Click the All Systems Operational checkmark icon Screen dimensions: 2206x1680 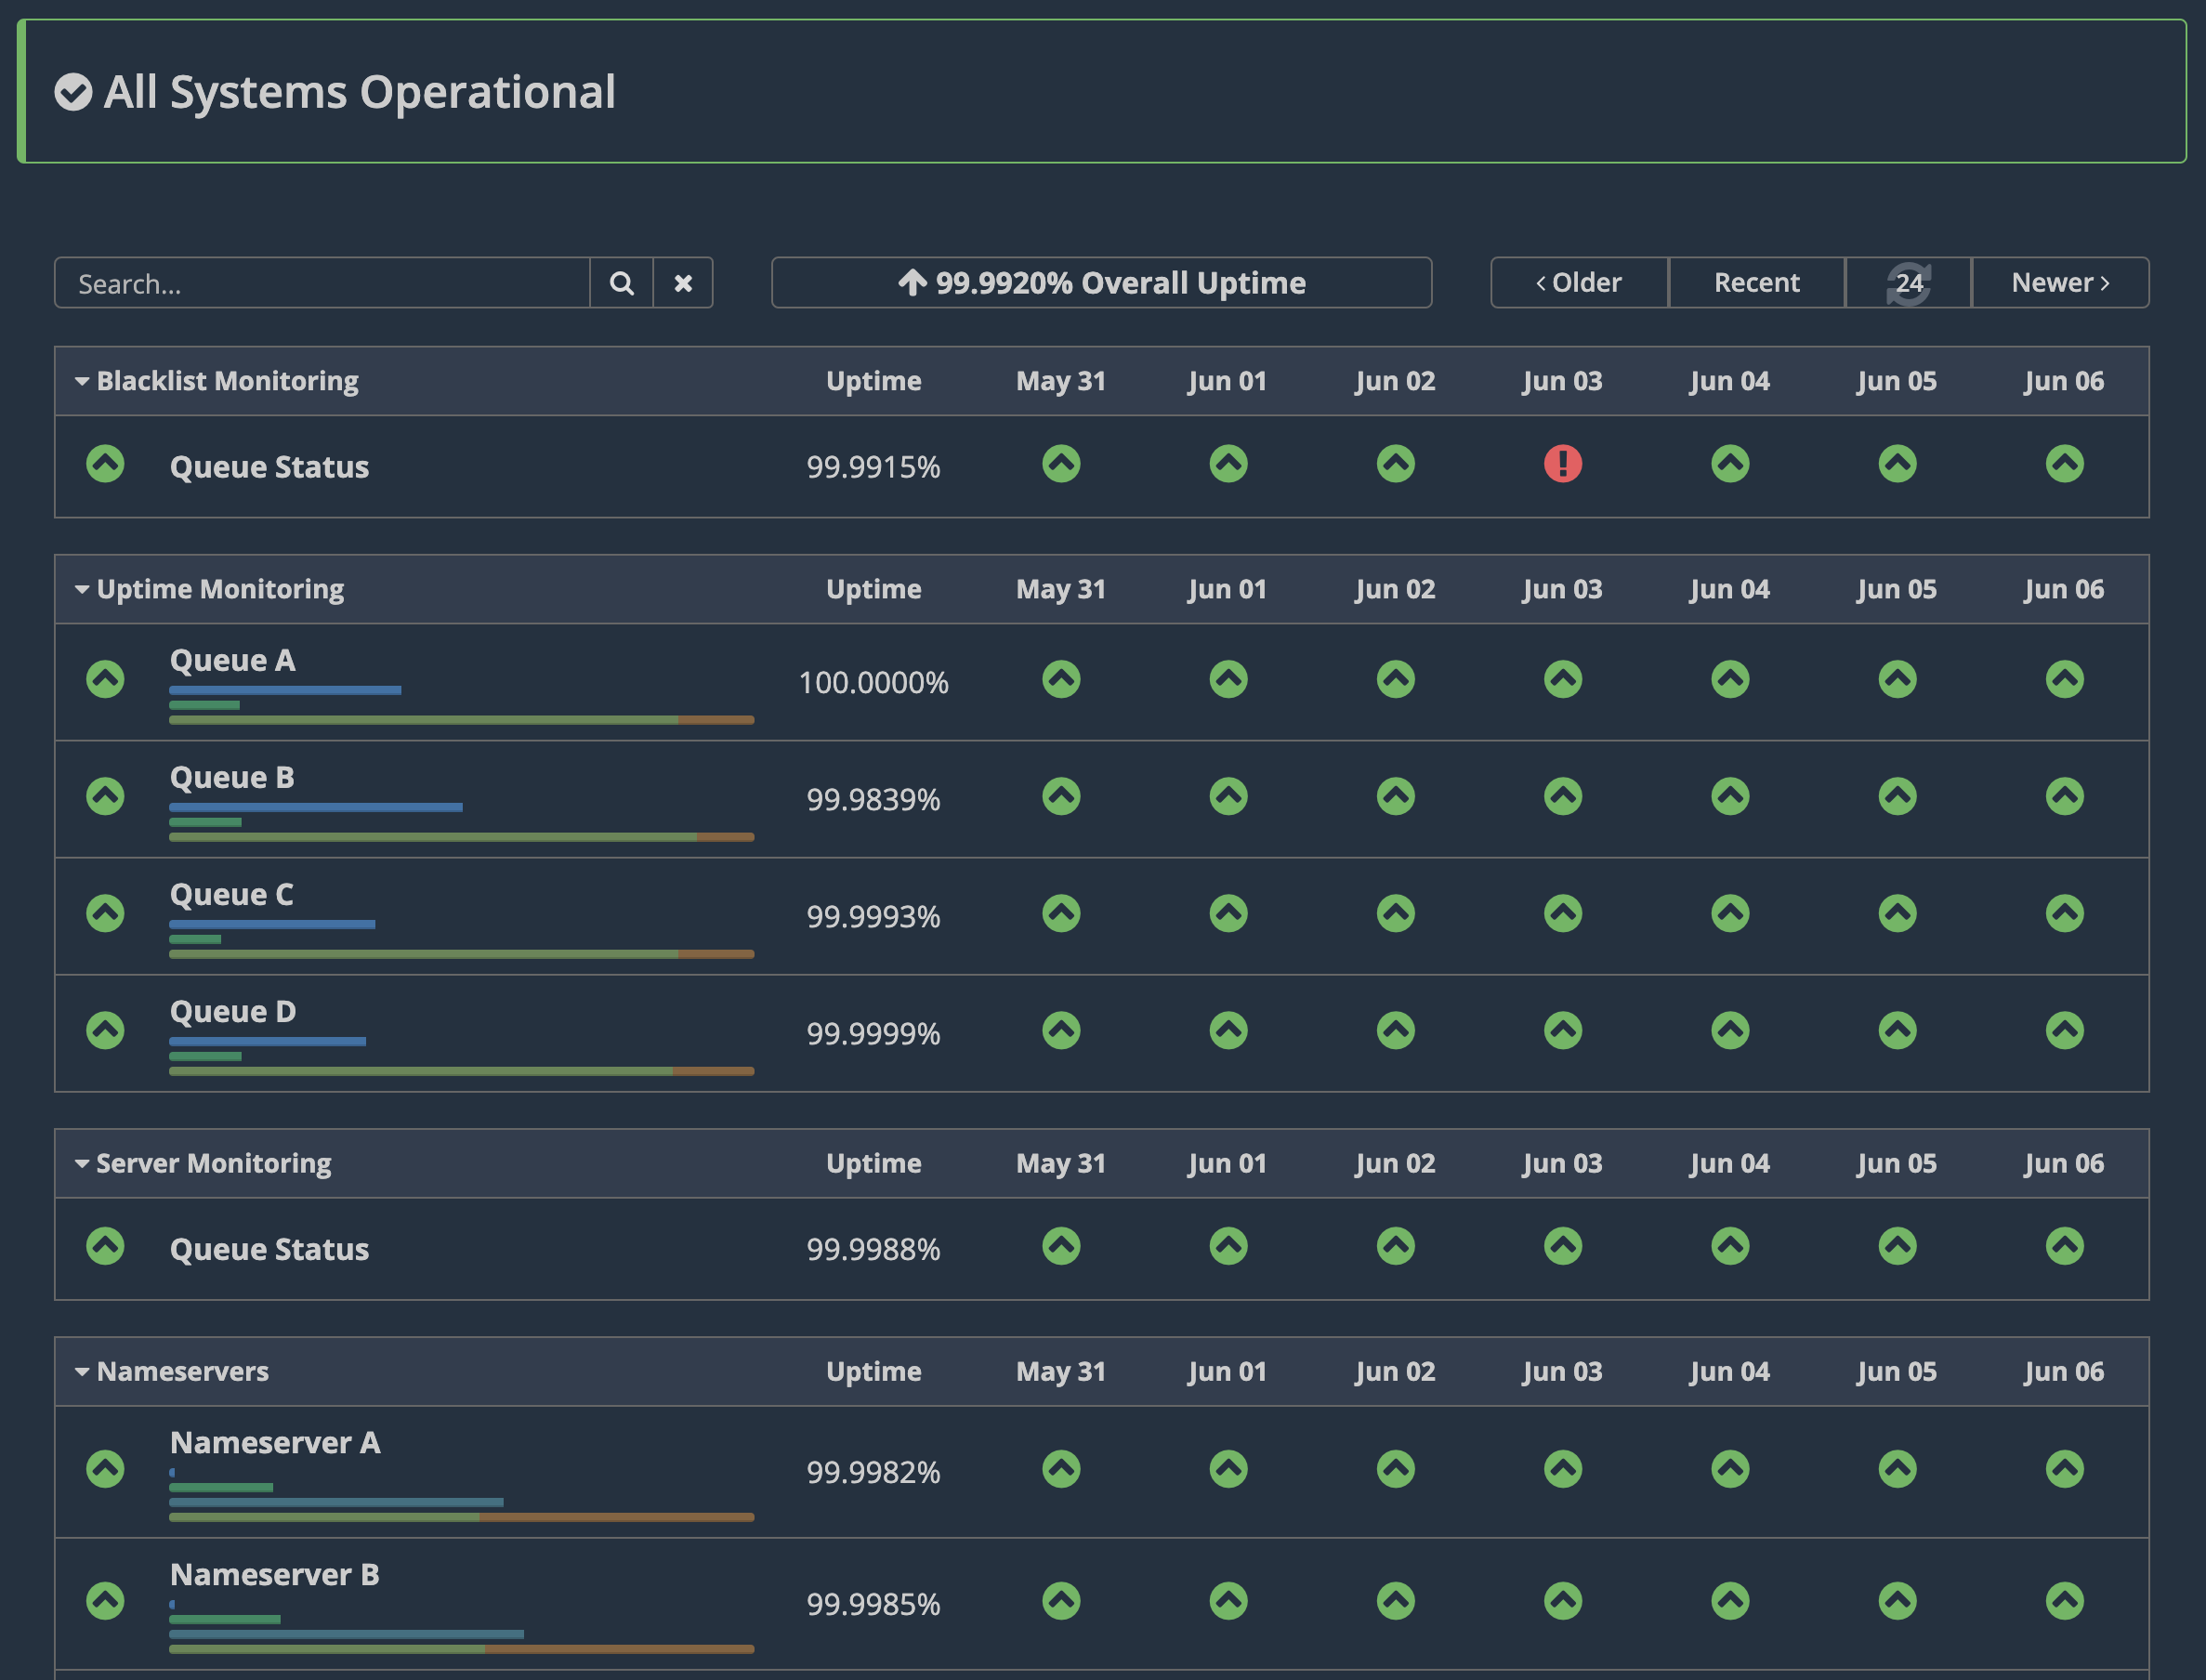pos(73,92)
